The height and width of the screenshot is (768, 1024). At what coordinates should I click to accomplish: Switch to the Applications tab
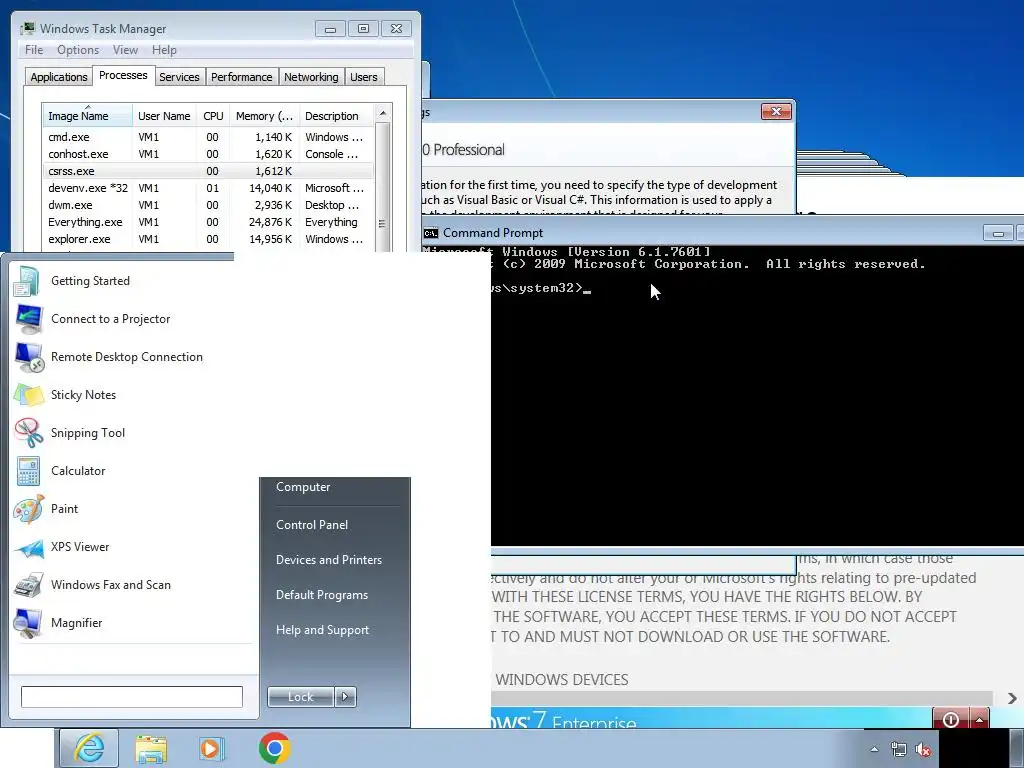[59, 77]
